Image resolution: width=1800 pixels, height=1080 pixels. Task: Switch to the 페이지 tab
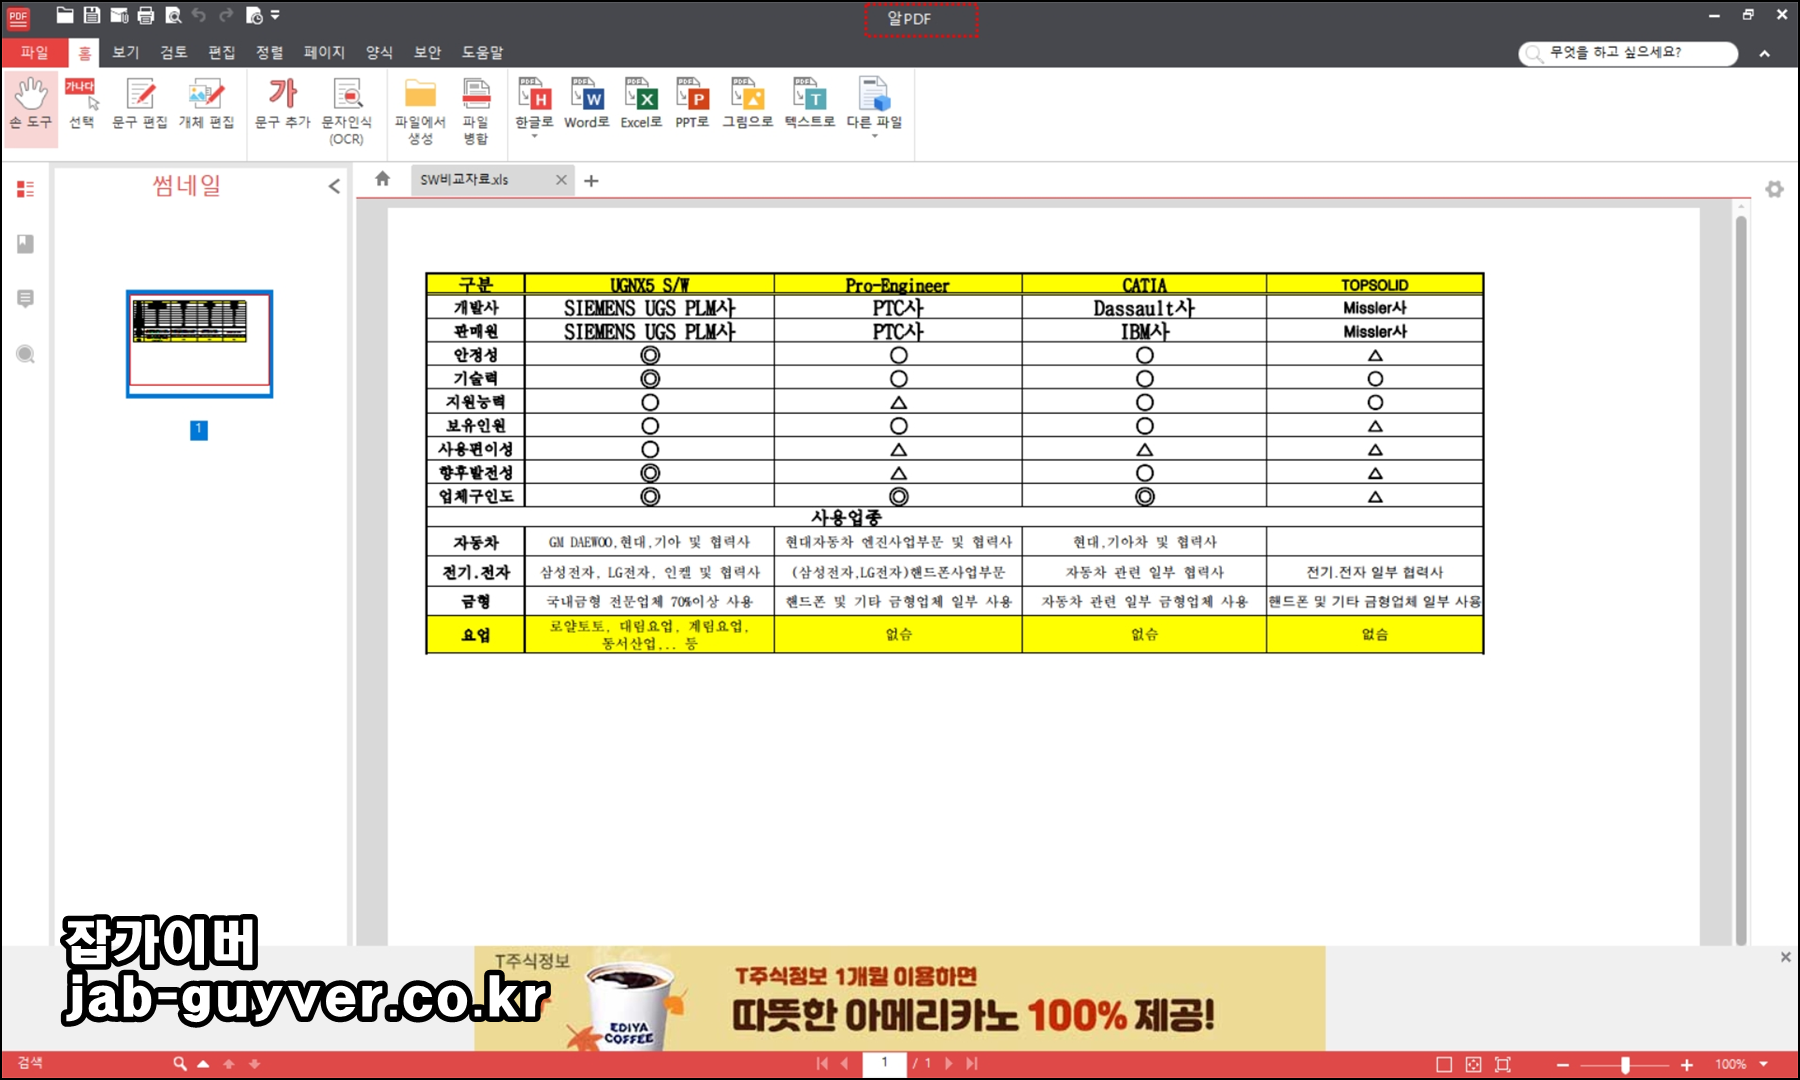coord(324,53)
